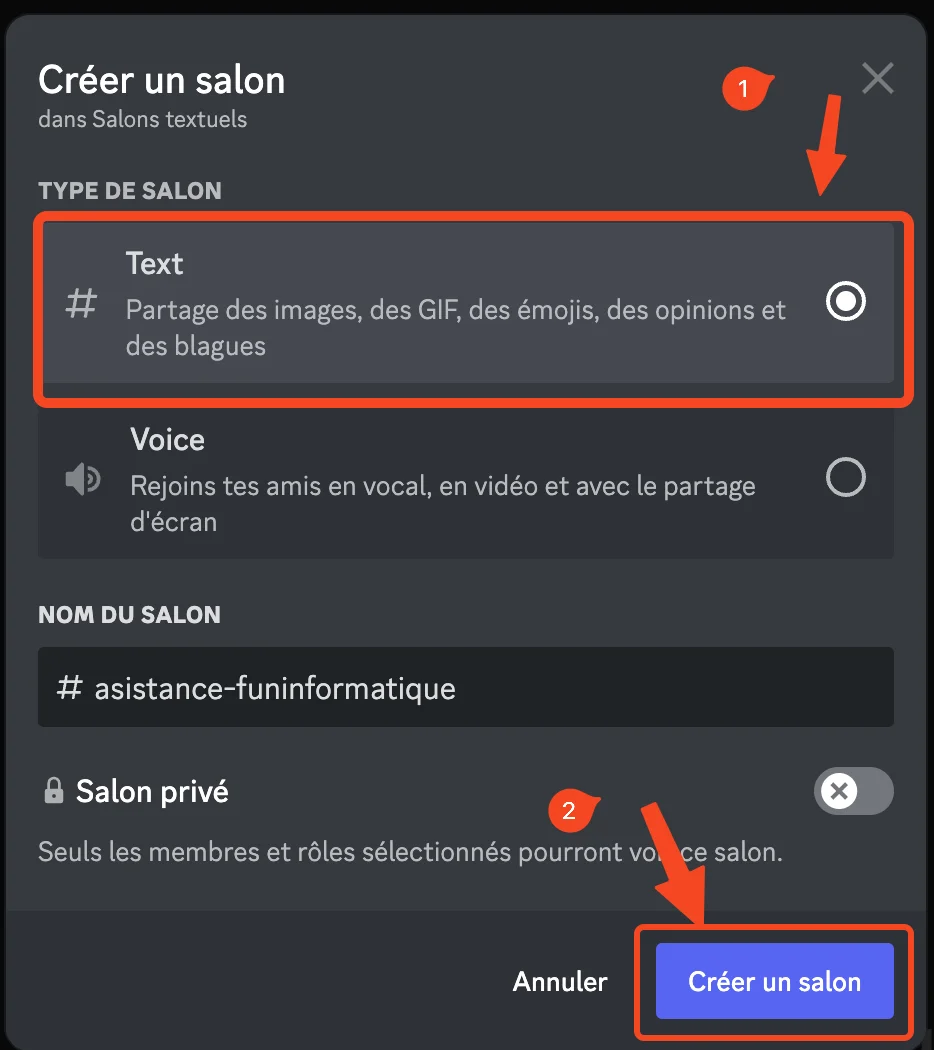Click the Voice option description text

[443, 504]
